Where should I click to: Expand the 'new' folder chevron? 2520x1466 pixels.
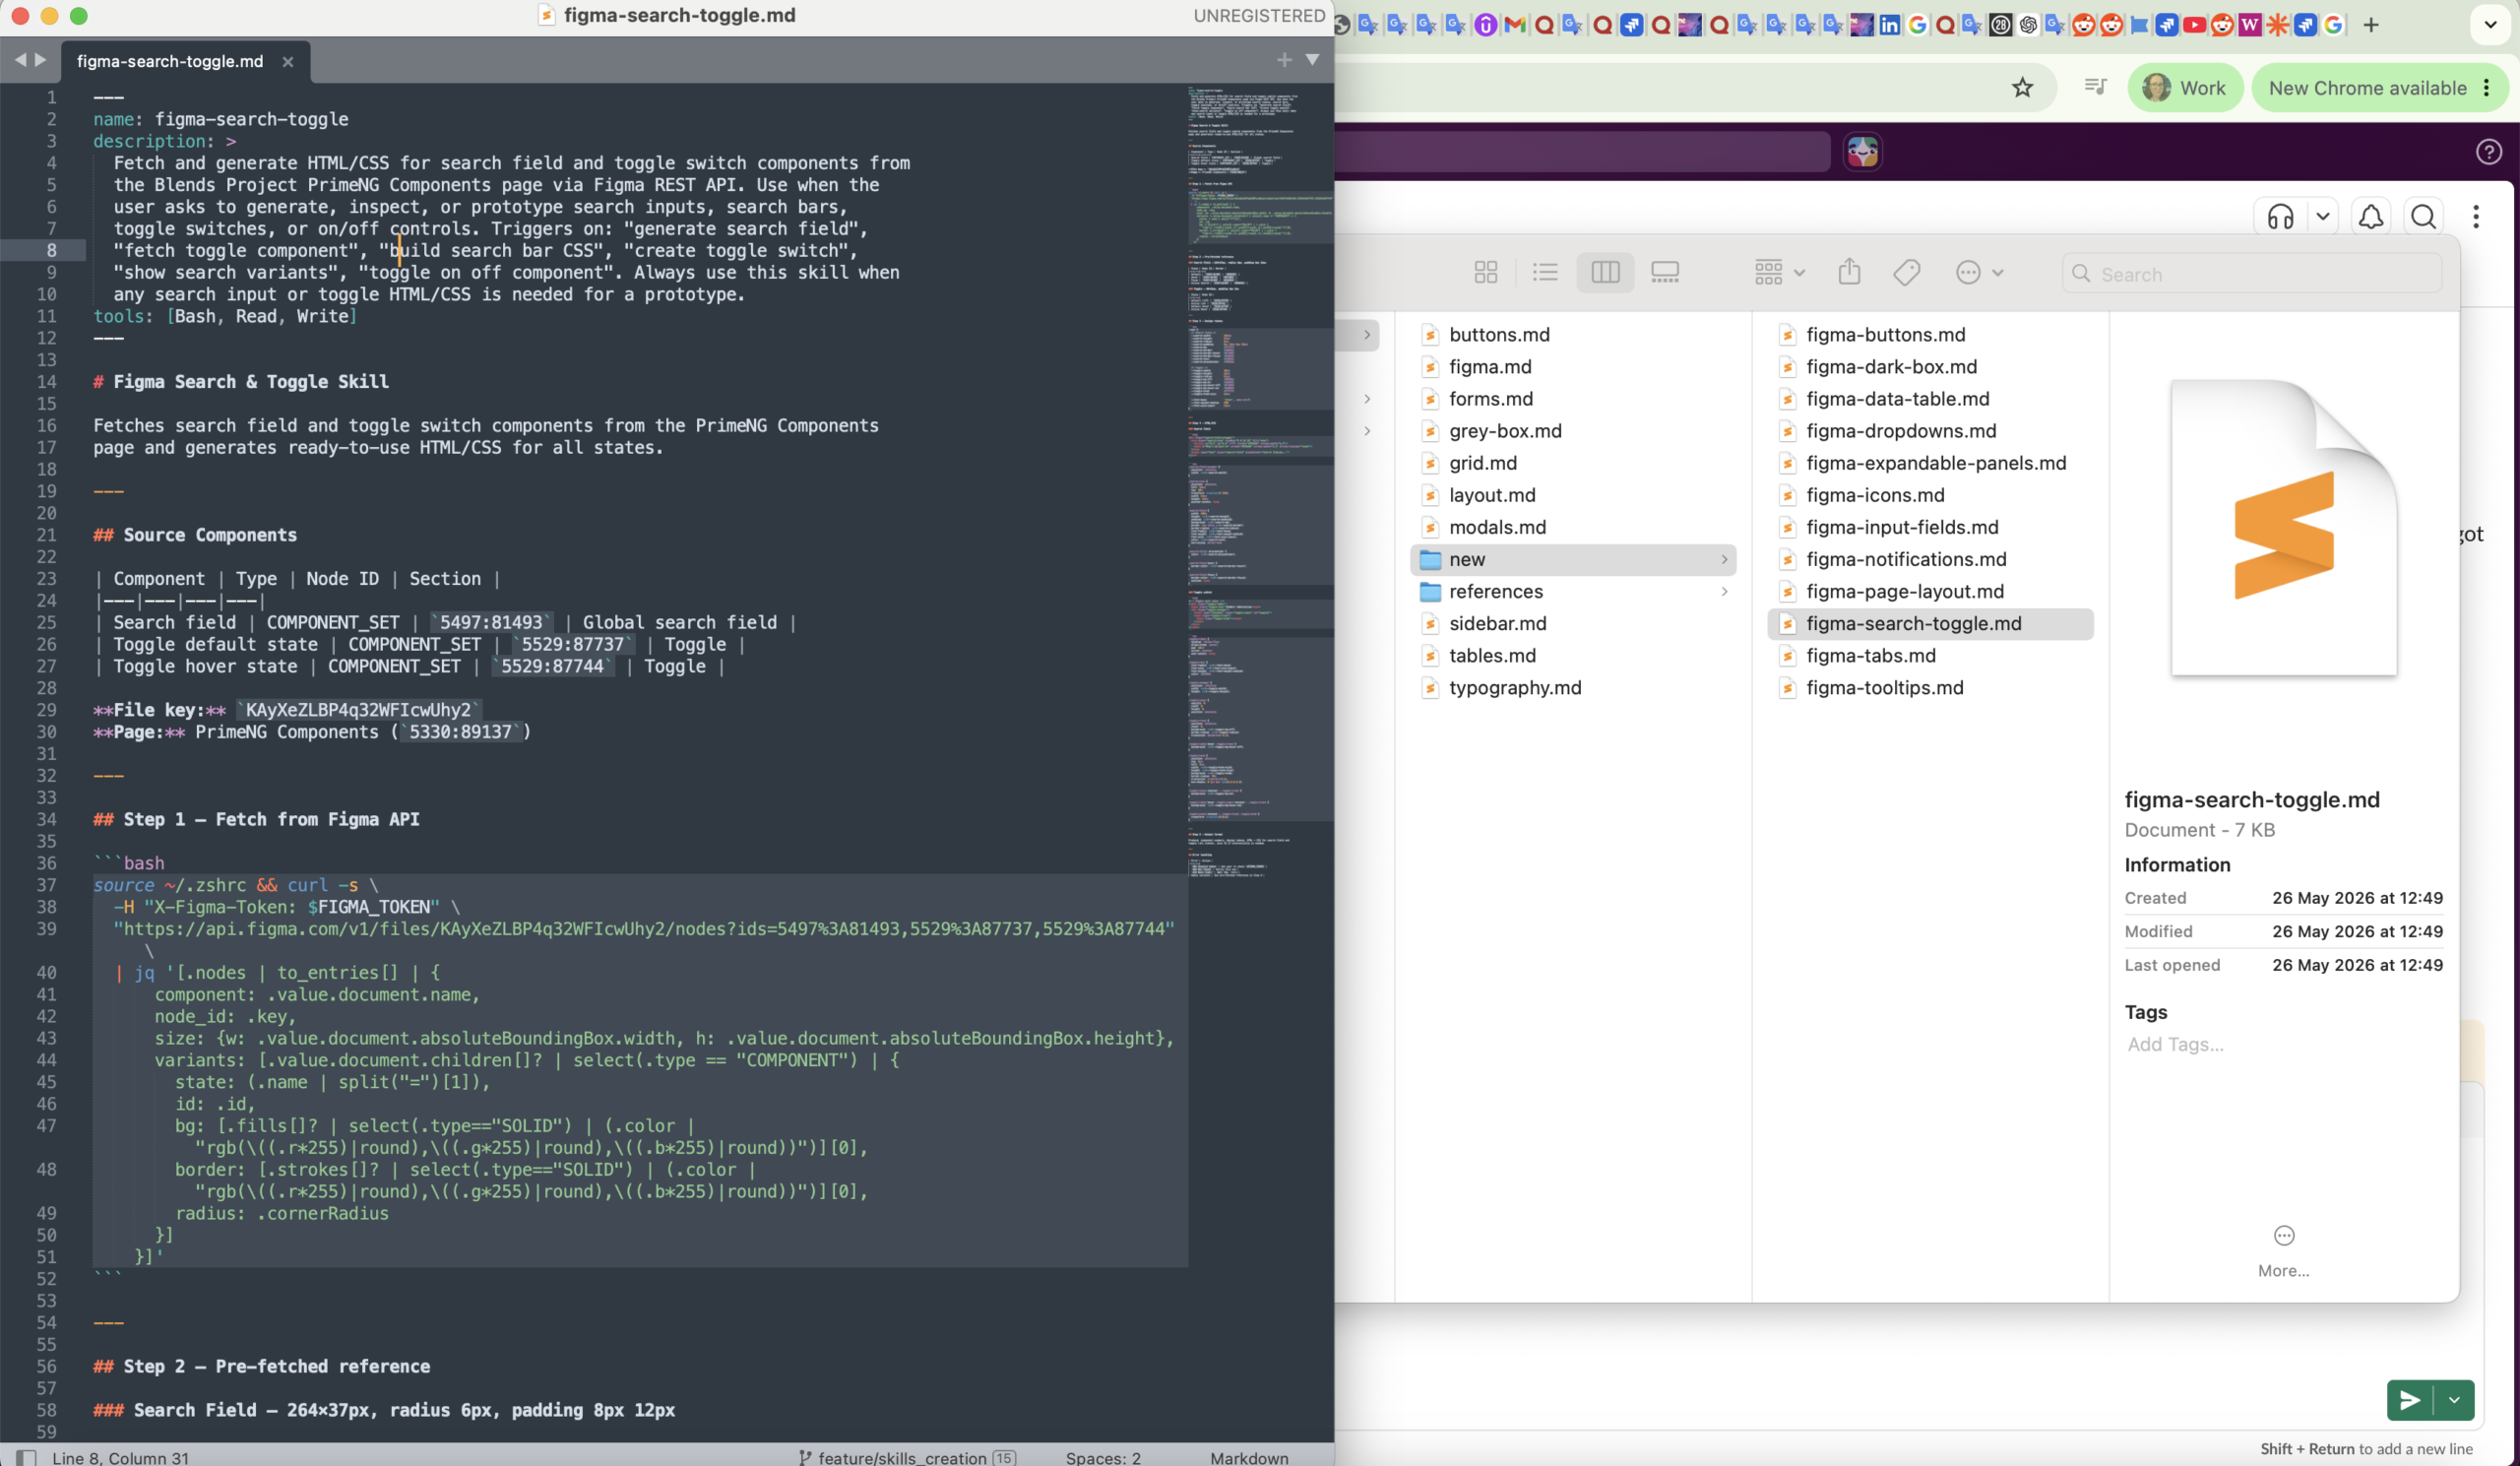click(1724, 559)
